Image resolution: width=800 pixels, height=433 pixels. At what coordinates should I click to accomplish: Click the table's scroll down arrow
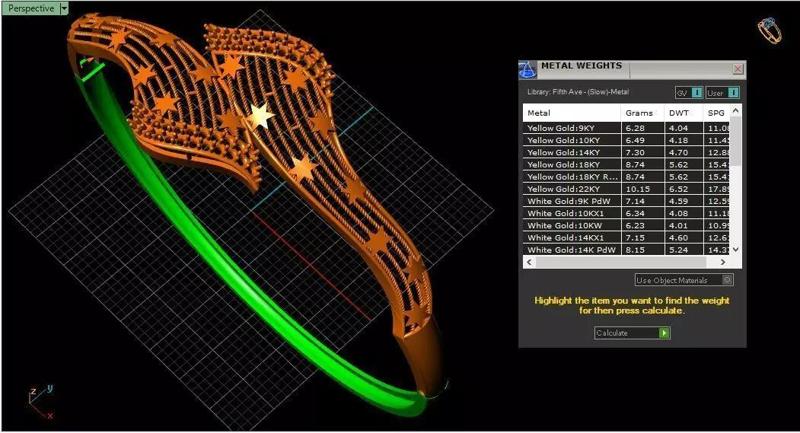(x=735, y=249)
